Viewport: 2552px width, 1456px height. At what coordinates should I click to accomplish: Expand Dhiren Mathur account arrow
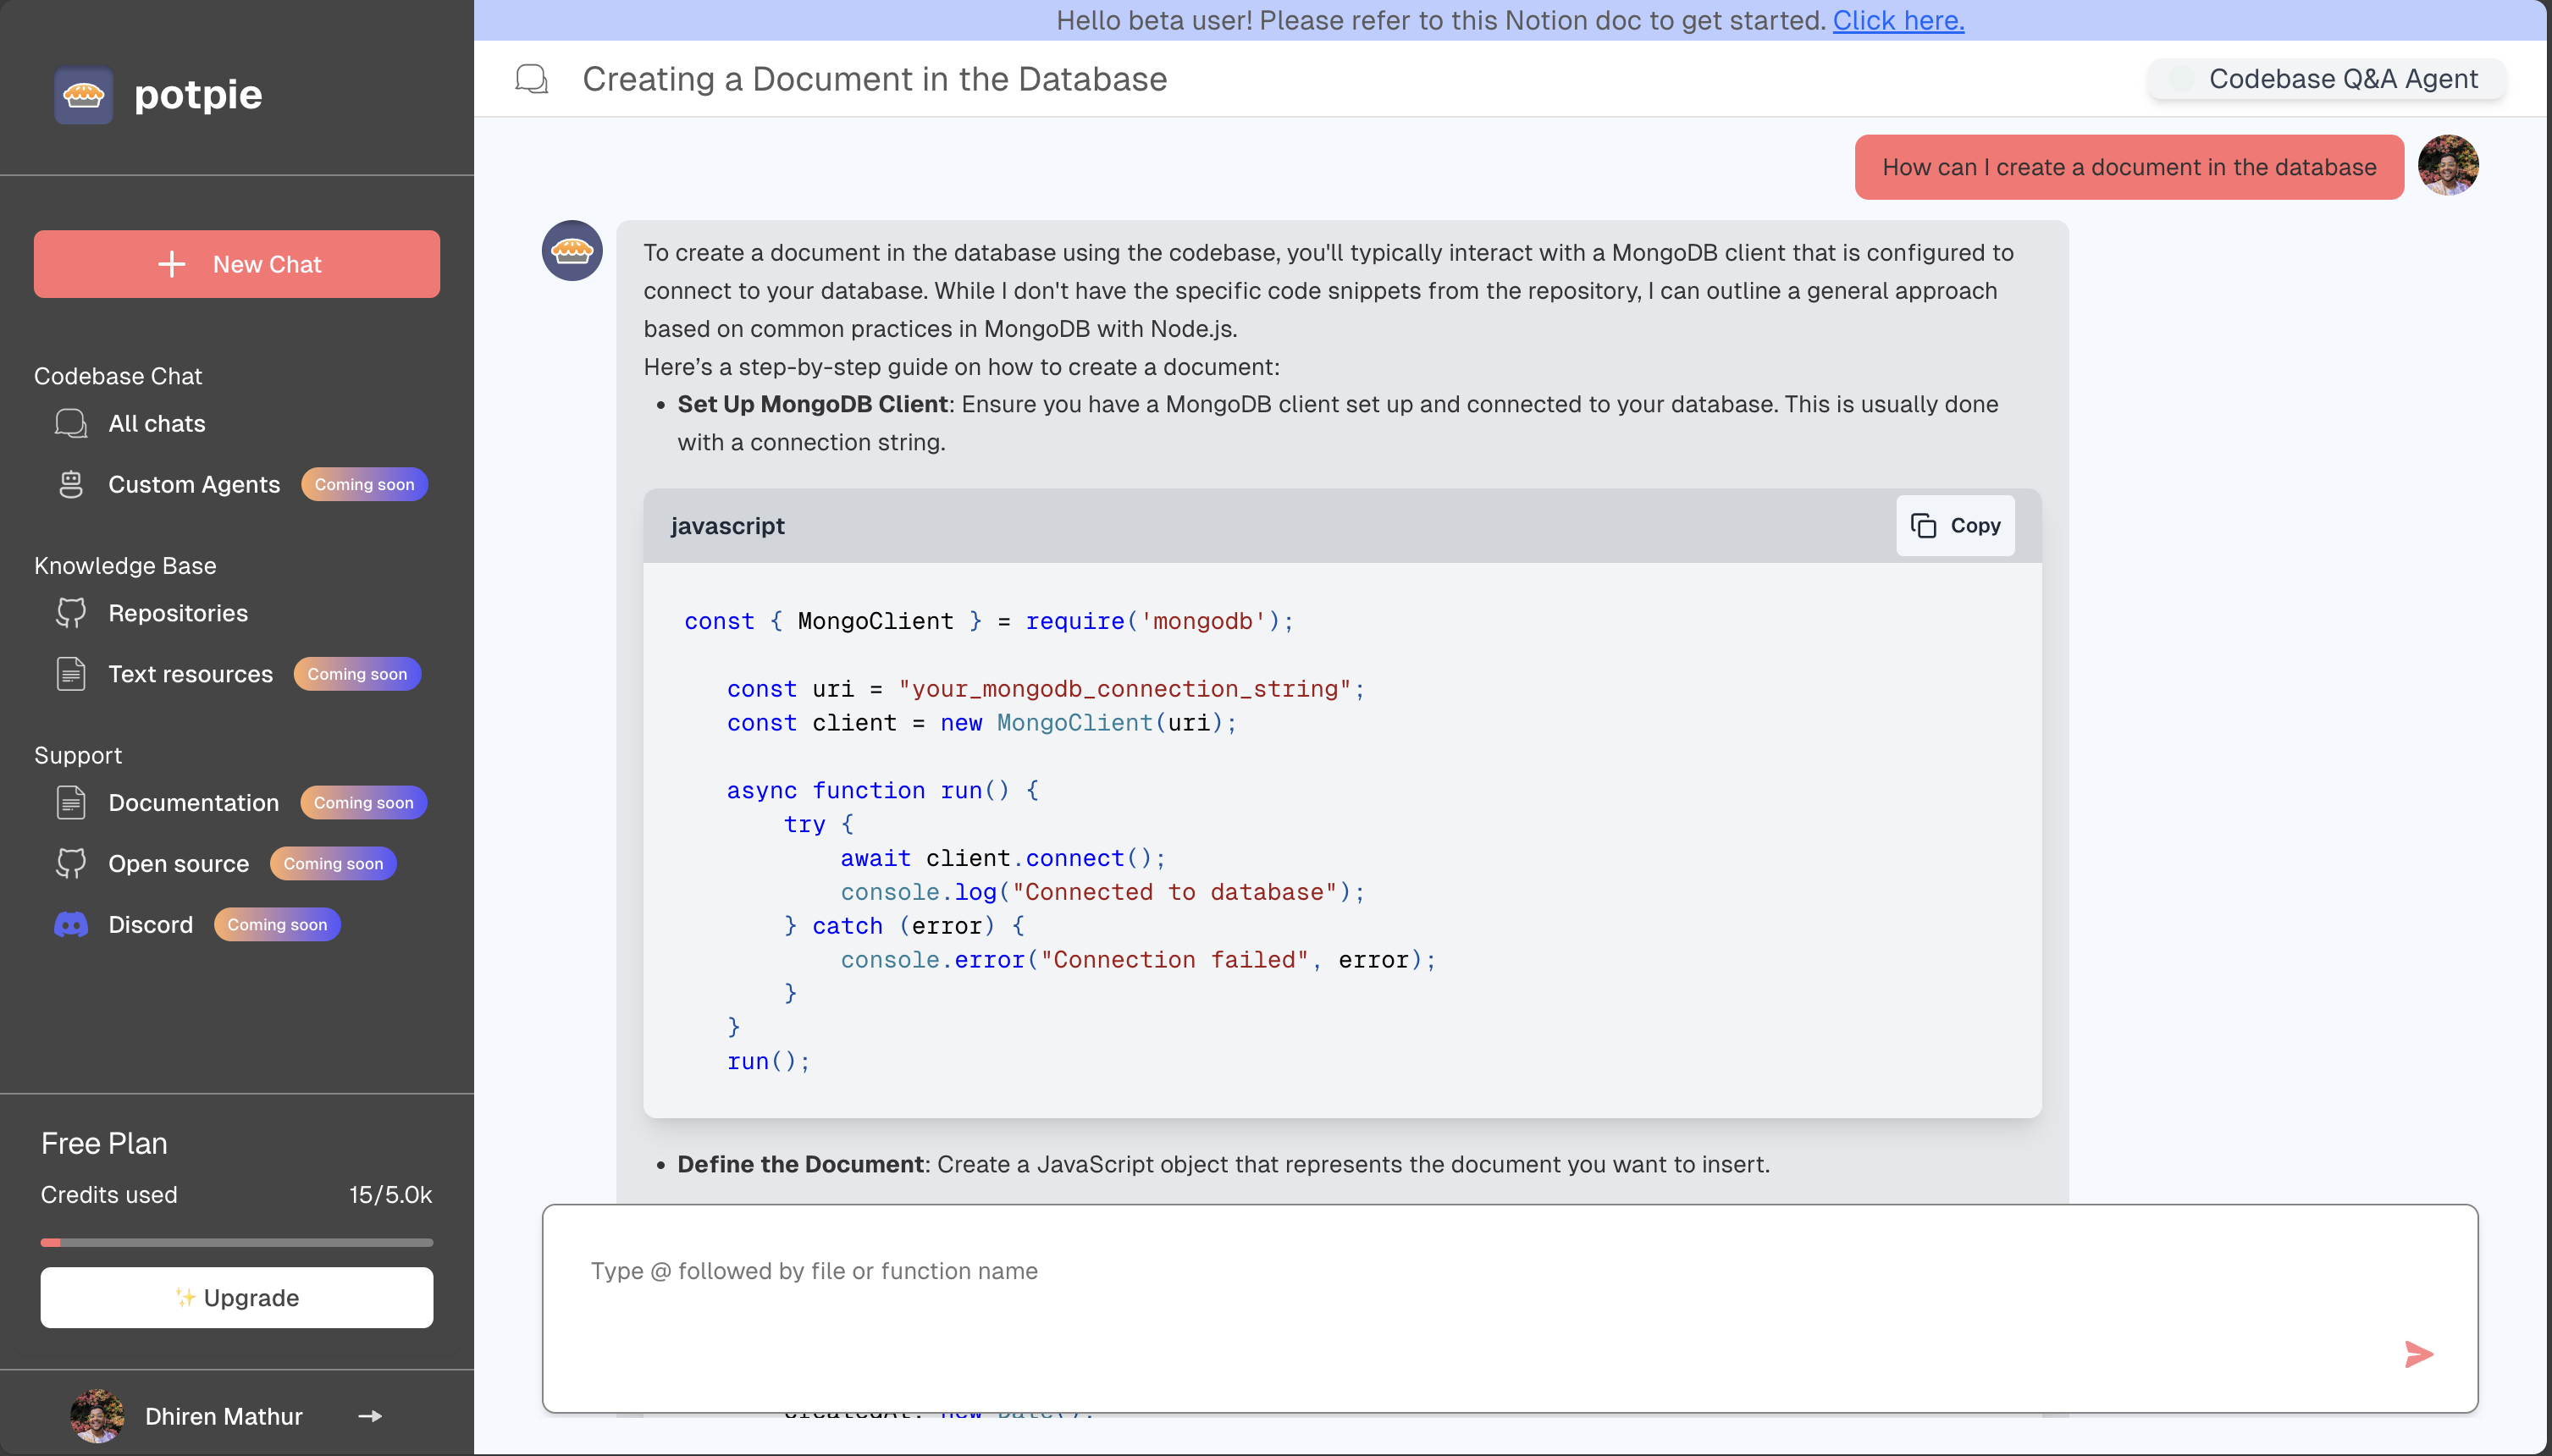tap(370, 1416)
